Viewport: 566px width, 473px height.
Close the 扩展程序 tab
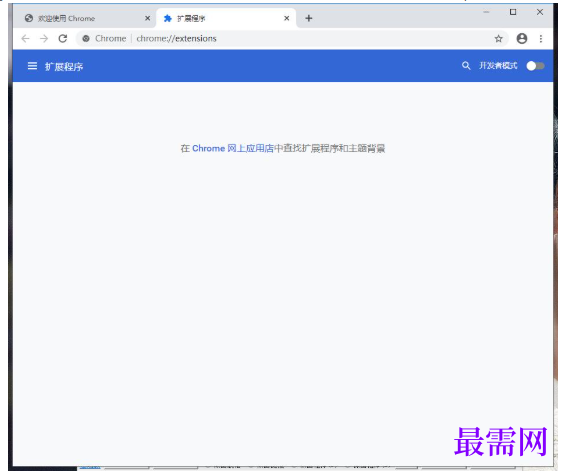pyautogui.click(x=287, y=18)
